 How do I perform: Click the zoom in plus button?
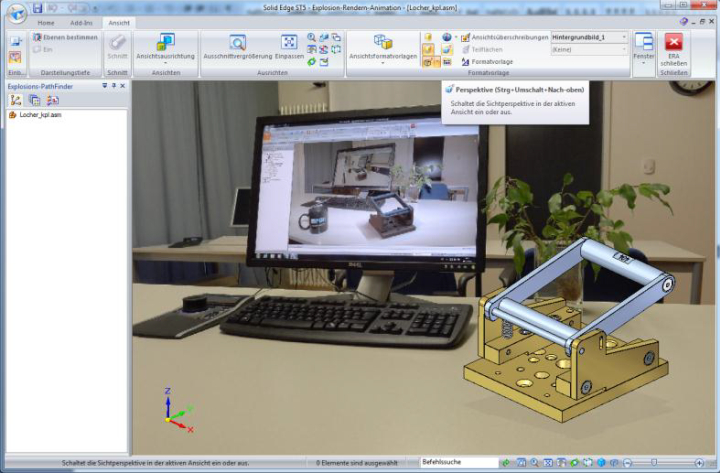point(699,462)
